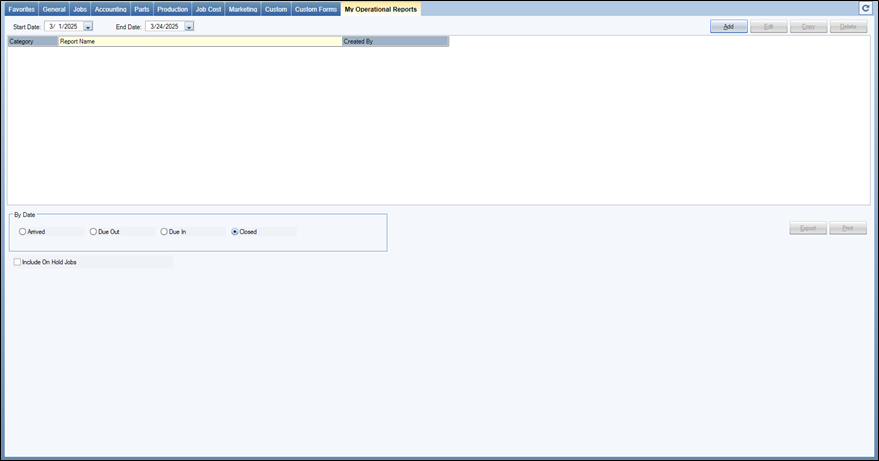Sort by the Category column header
Screen dimensions: 879x461
(x=33, y=42)
